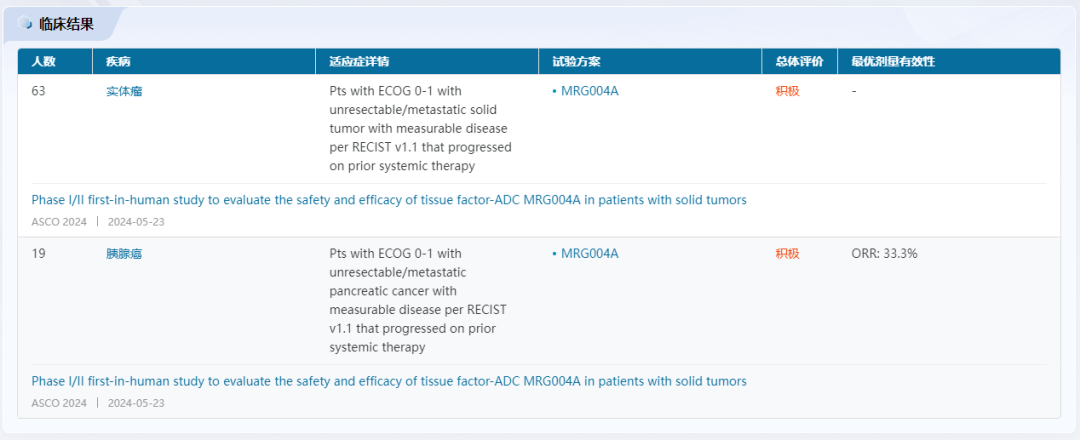1080x440 pixels.
Task: Open MRG004A link in the 实体瘤 row
Action: coord(589,91)
